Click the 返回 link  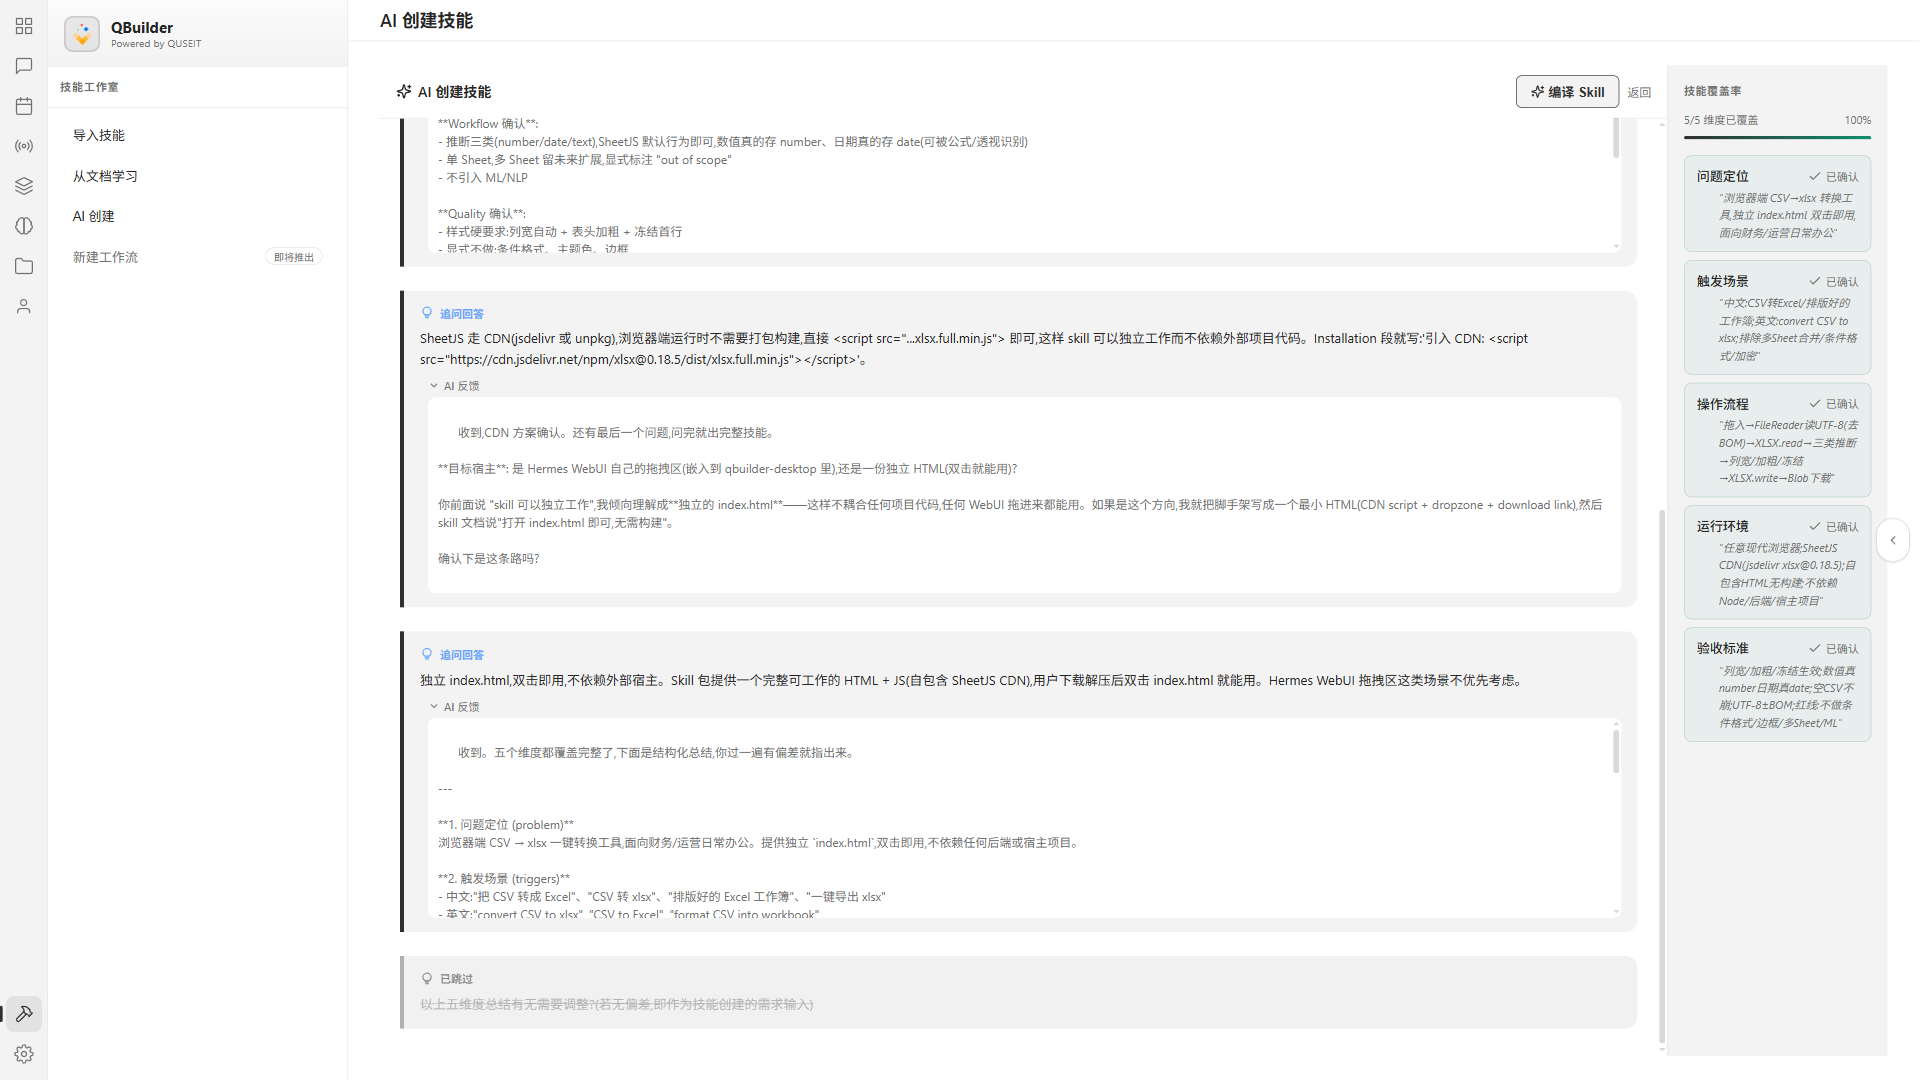tap(1639, 93)
